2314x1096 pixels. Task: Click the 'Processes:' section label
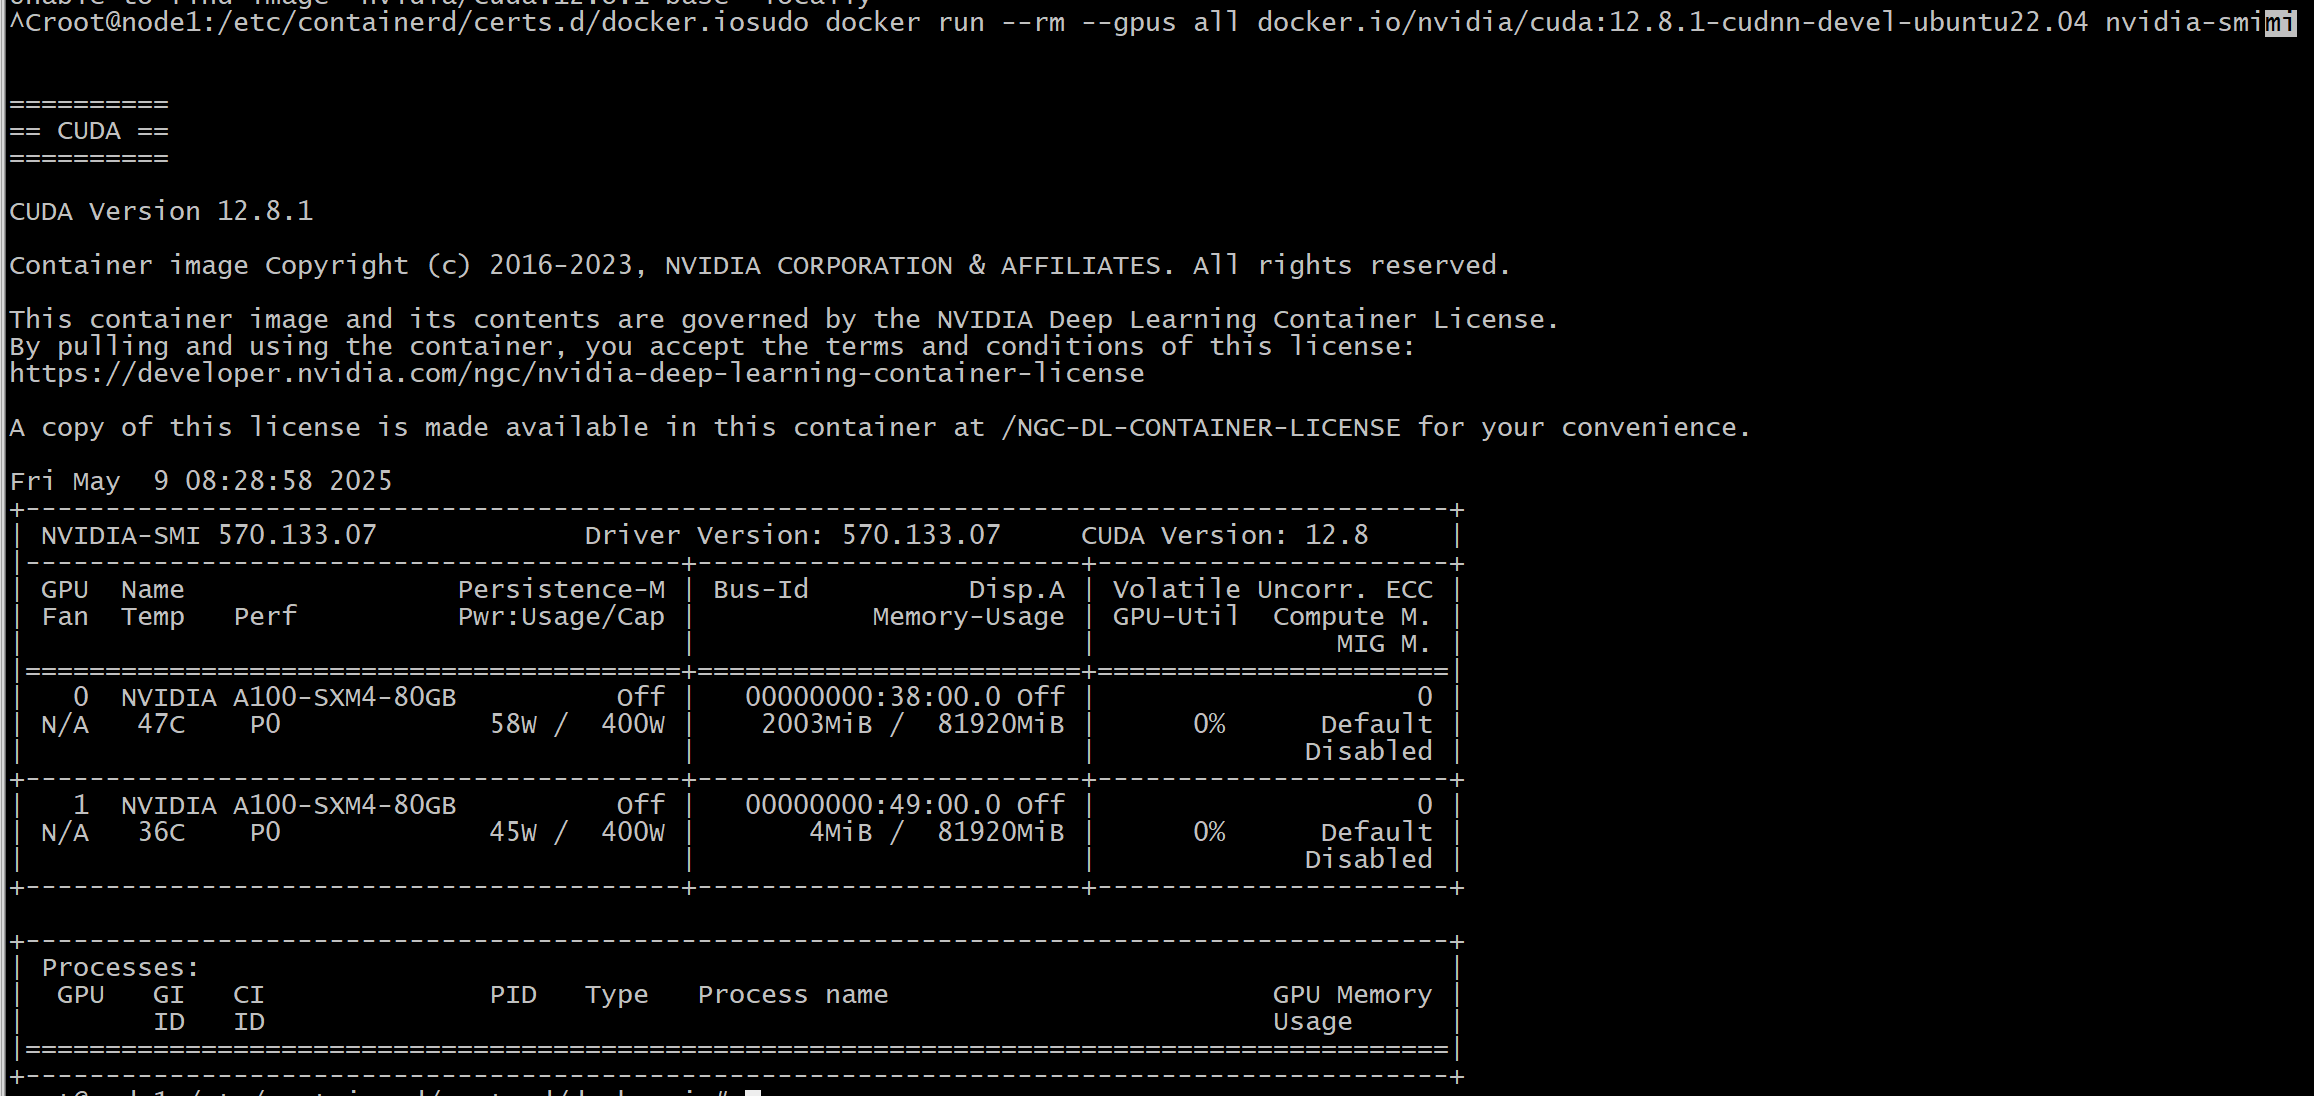tap(121, 968)
